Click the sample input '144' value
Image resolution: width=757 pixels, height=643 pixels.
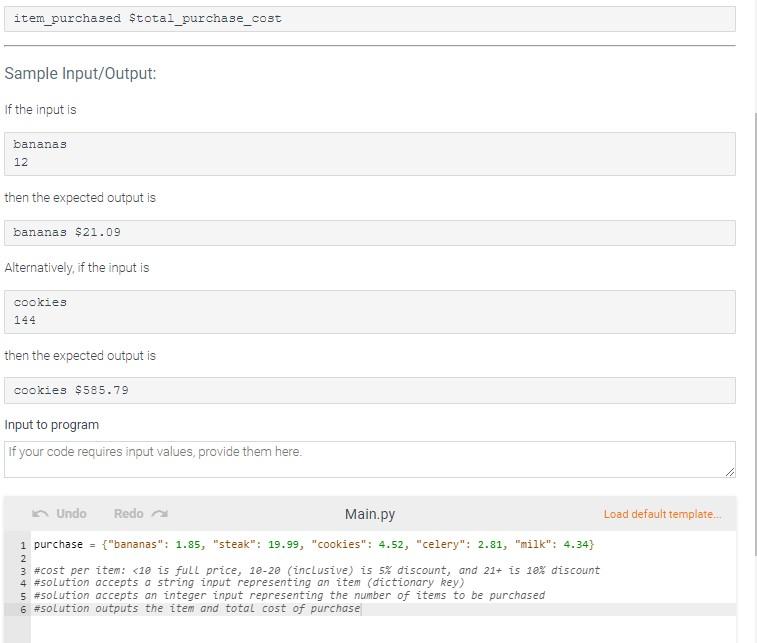coord(25,320)
